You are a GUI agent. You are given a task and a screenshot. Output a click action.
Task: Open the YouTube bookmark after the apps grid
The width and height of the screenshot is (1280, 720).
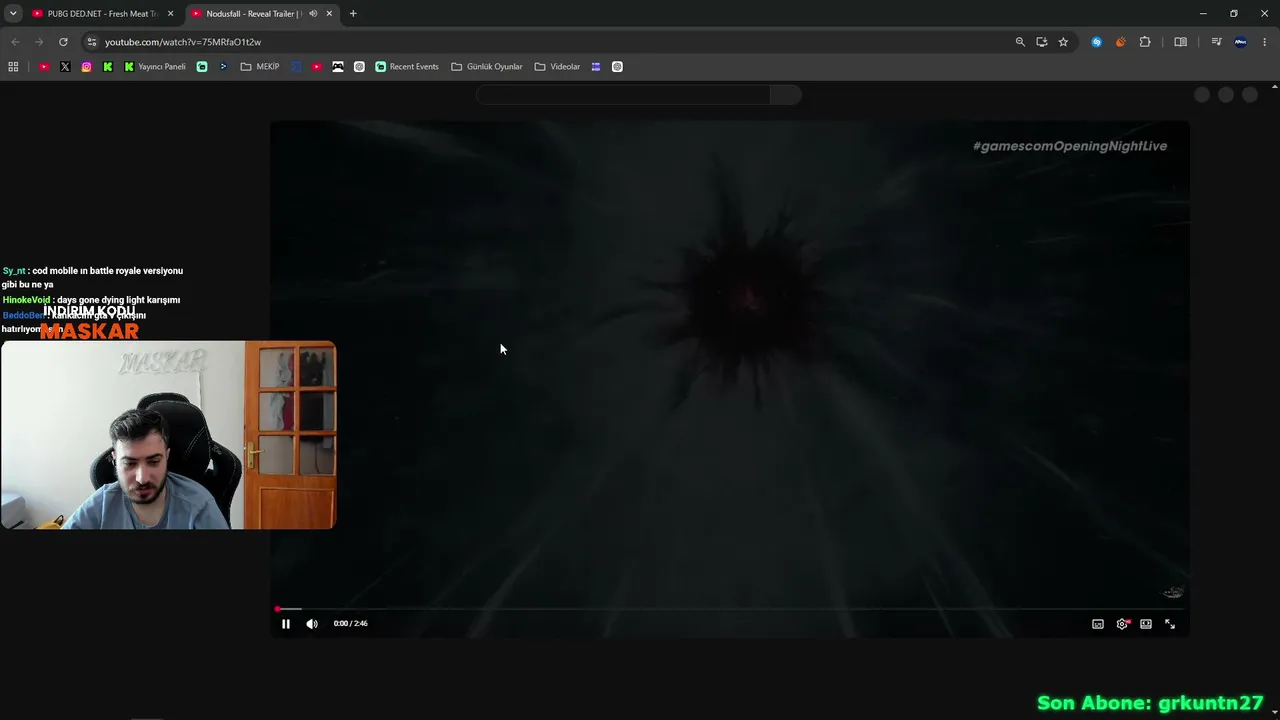44,67
